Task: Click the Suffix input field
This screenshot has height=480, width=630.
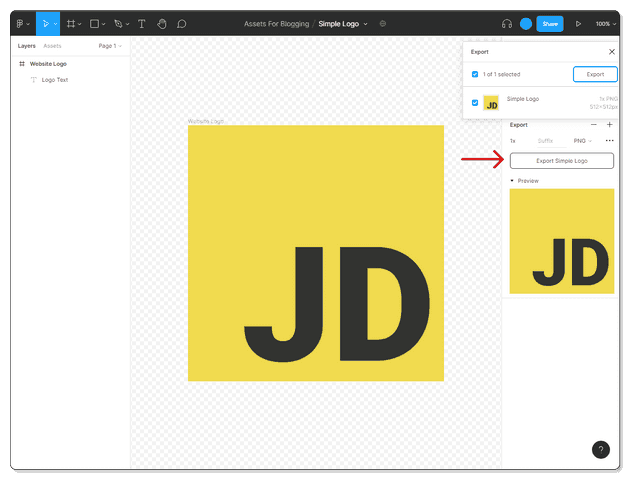Action: click(x=550, y=141)
